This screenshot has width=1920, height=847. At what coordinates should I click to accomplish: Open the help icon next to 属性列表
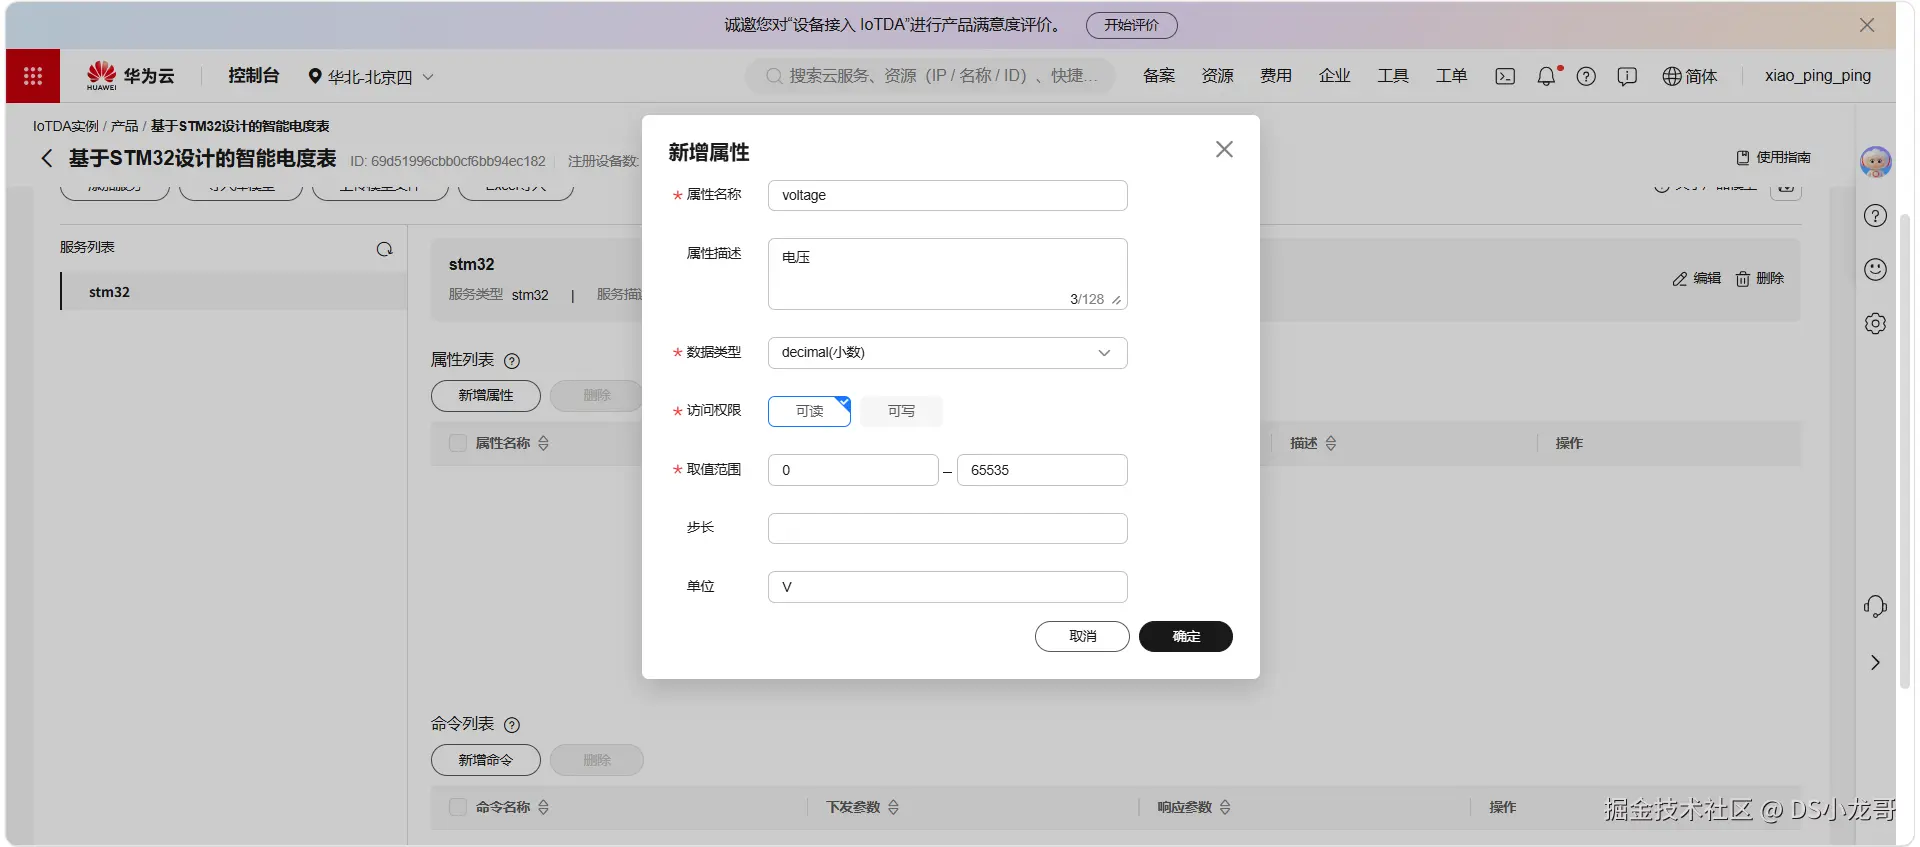[x=512, y=361]
